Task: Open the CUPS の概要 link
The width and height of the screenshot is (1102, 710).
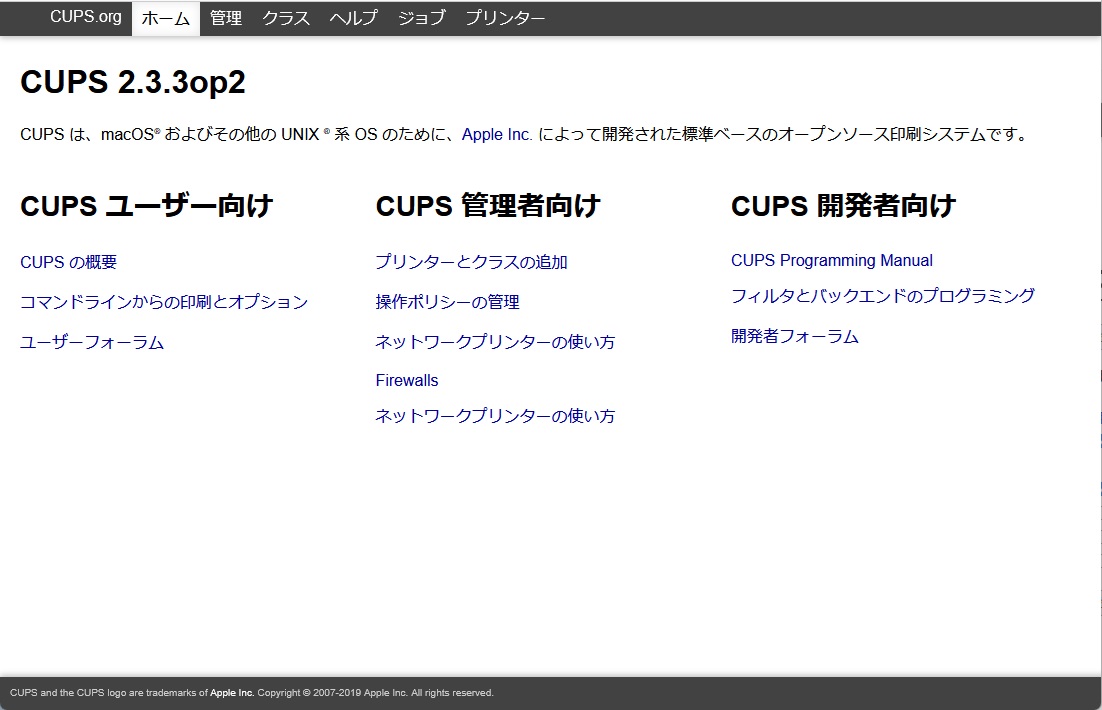Action: click(69, 262)
